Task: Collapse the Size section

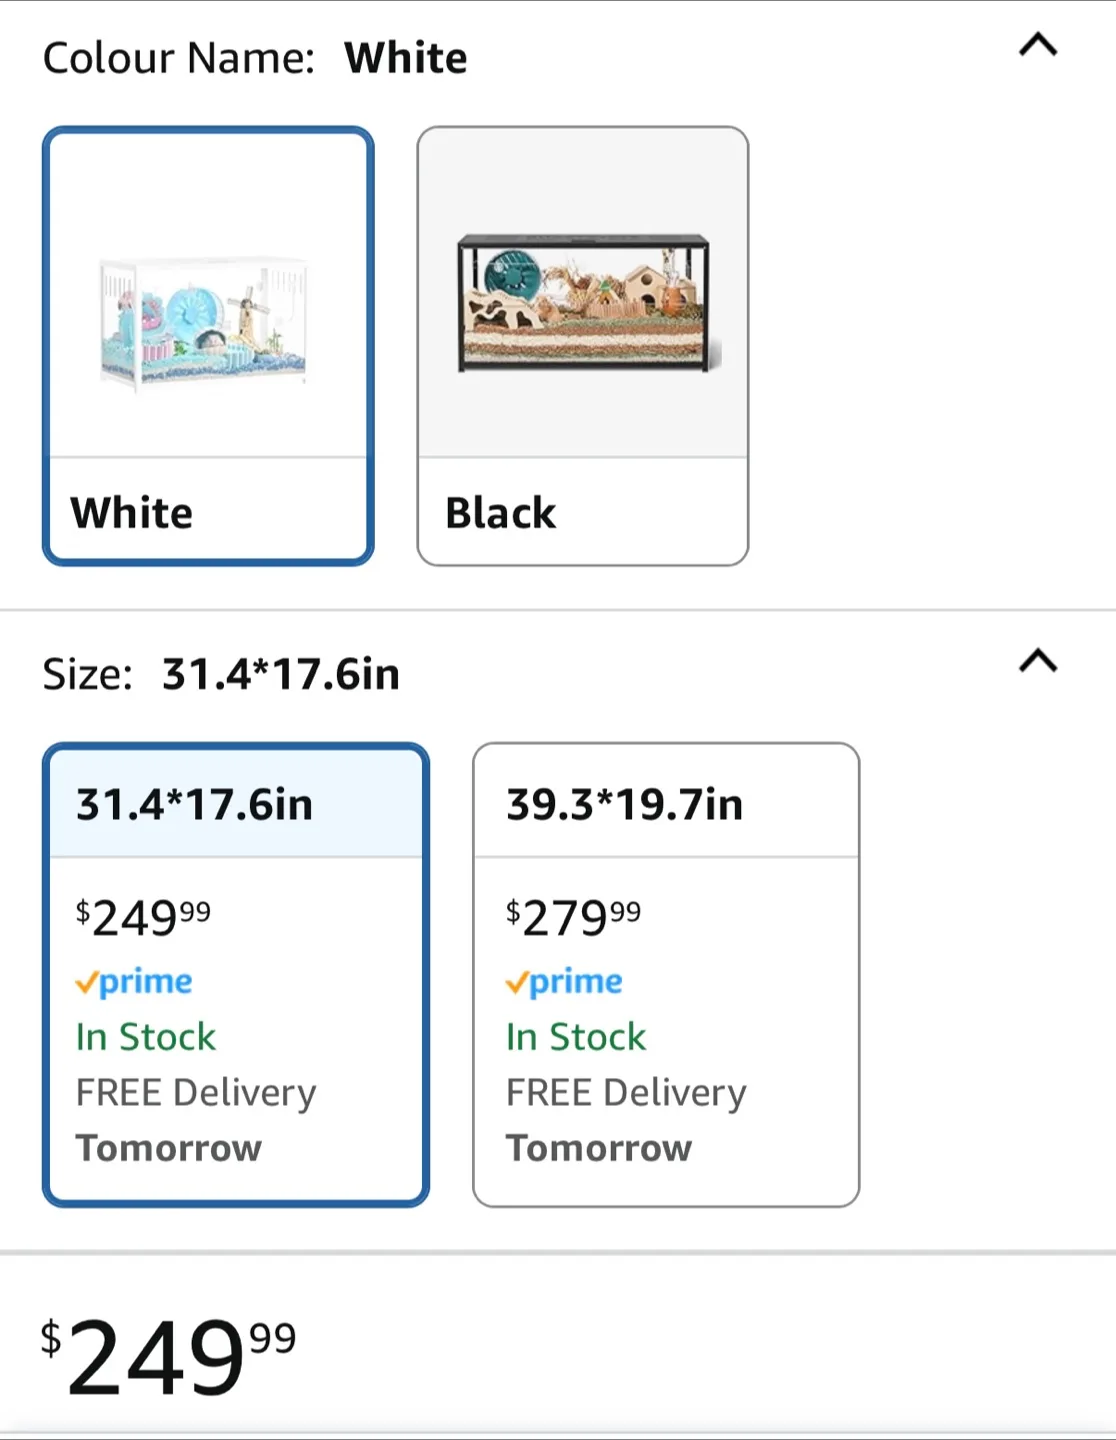Action: pos(1036,662)
